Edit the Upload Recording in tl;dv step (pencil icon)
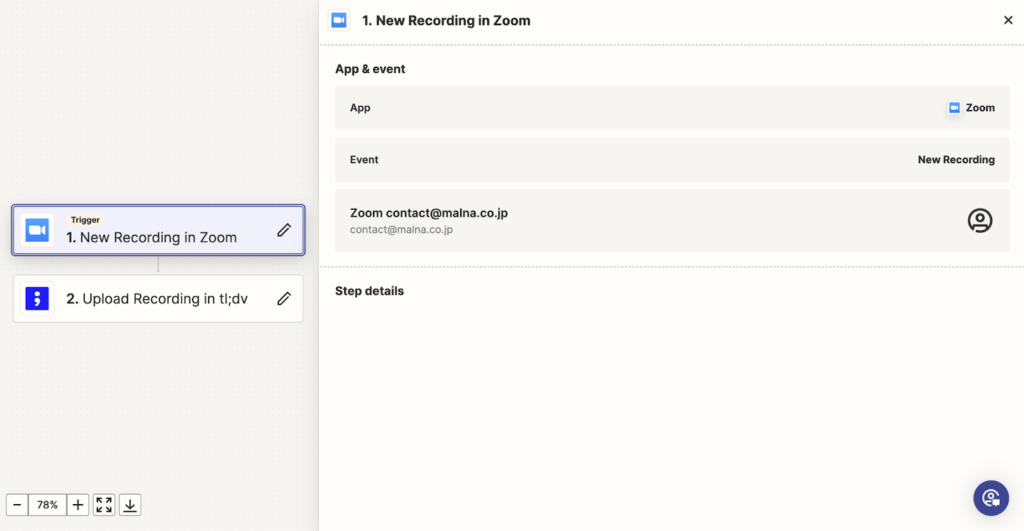 pyautogui.click(x=284, y=298)
